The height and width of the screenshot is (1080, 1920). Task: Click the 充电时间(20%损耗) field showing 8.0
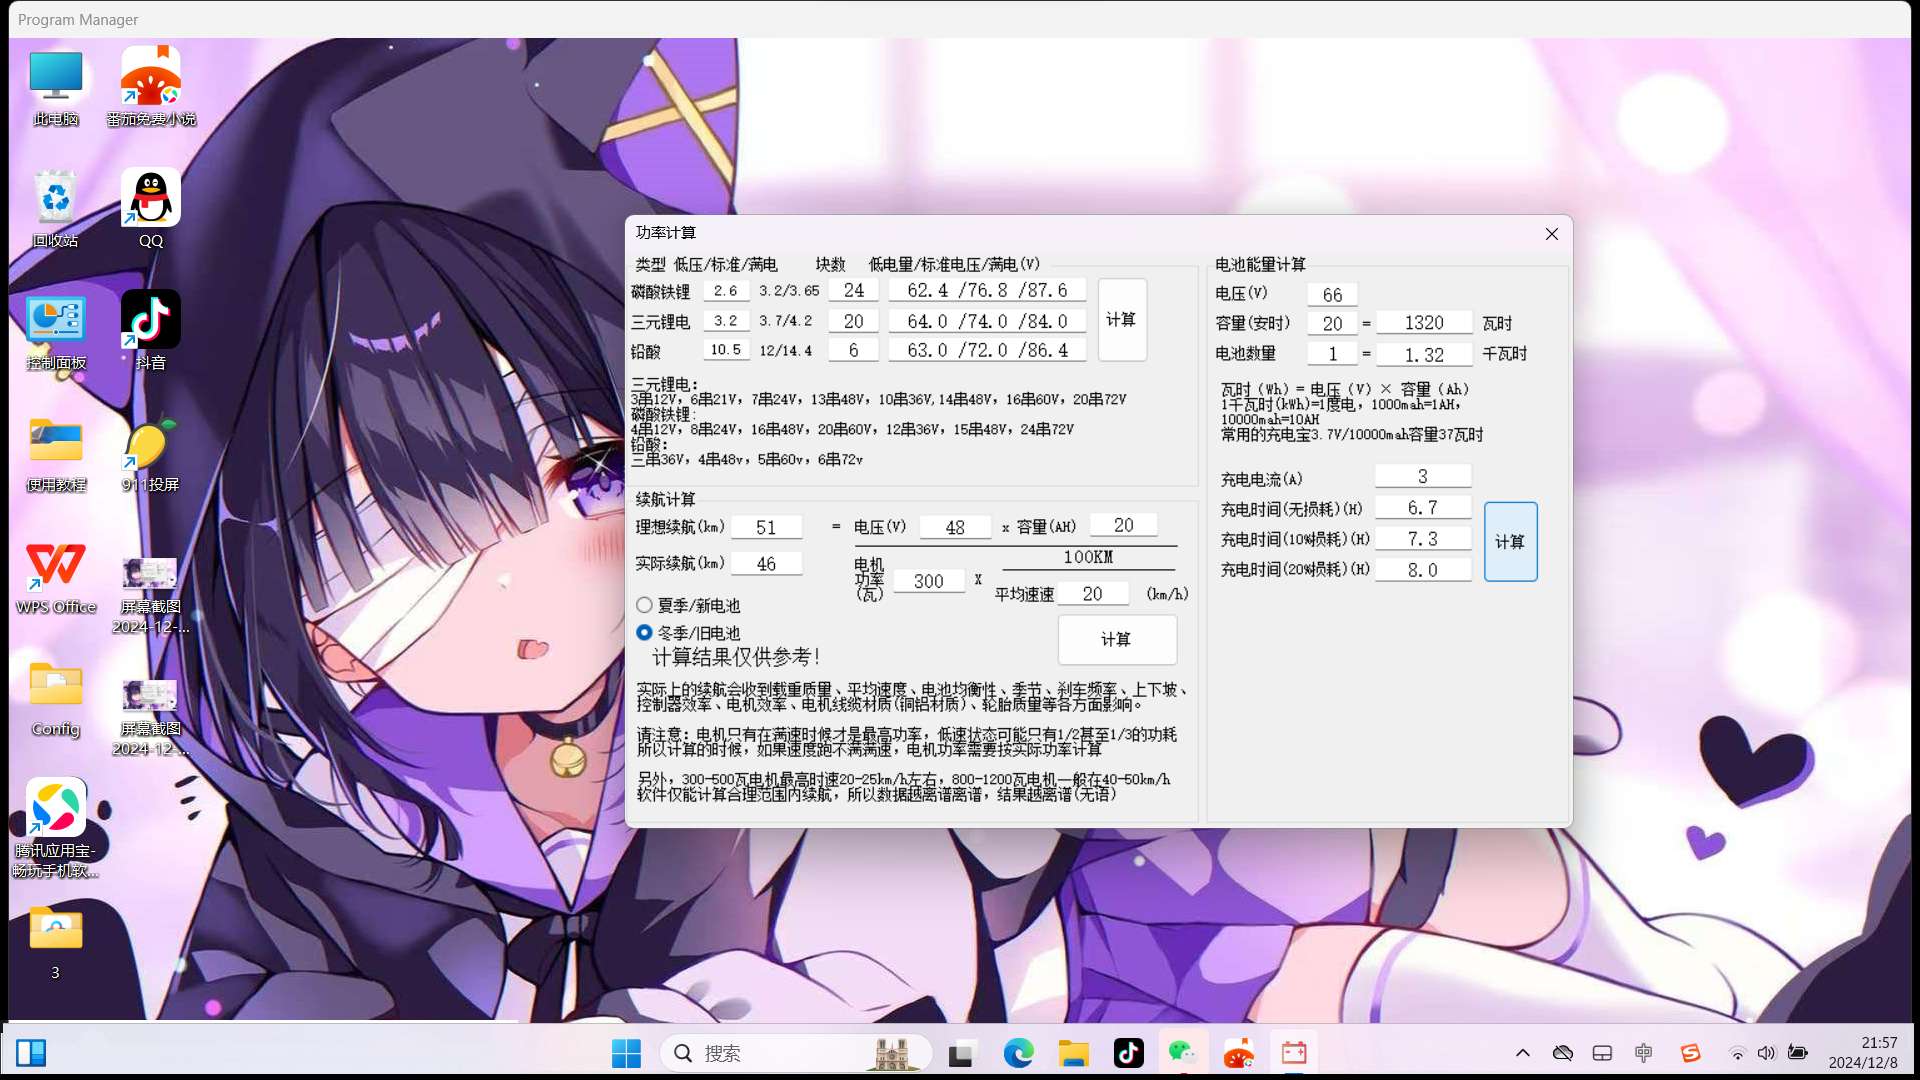click(1423, 570)
